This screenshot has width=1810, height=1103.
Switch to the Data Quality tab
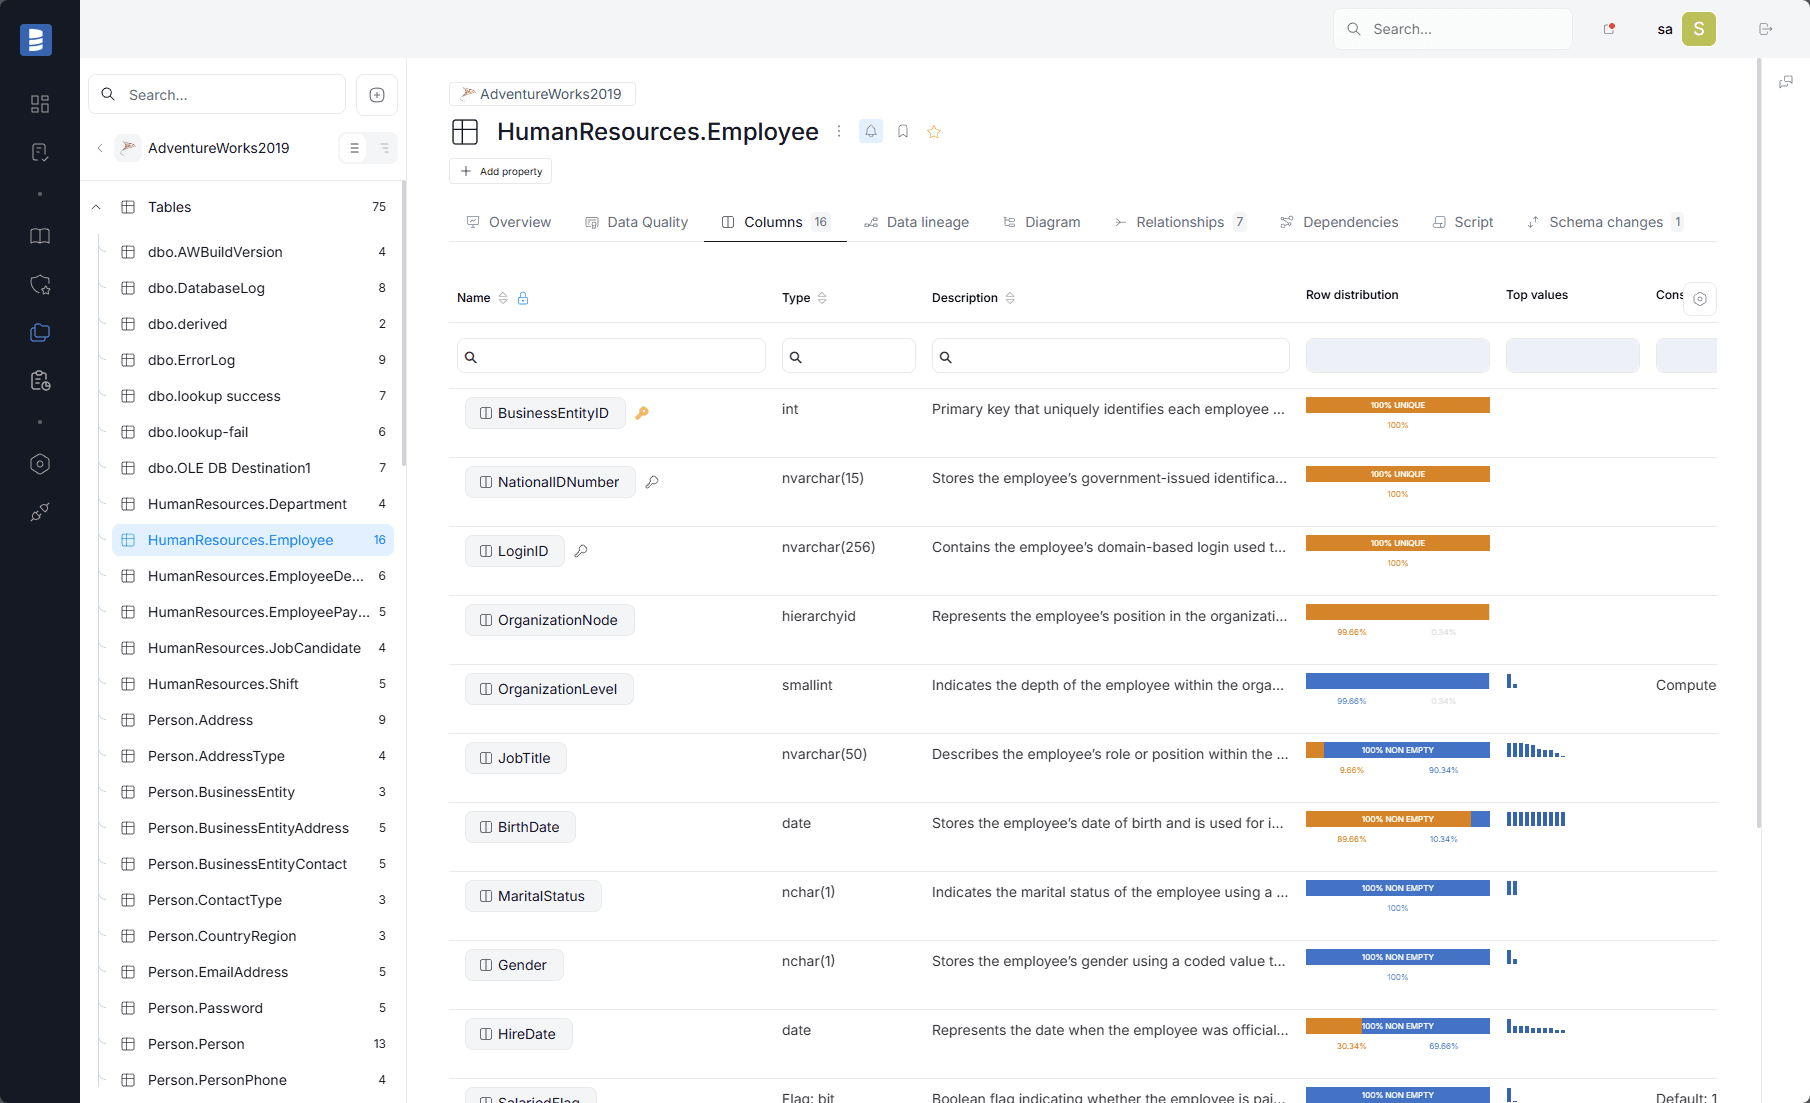pyautogui.click(x=636, y=222)
